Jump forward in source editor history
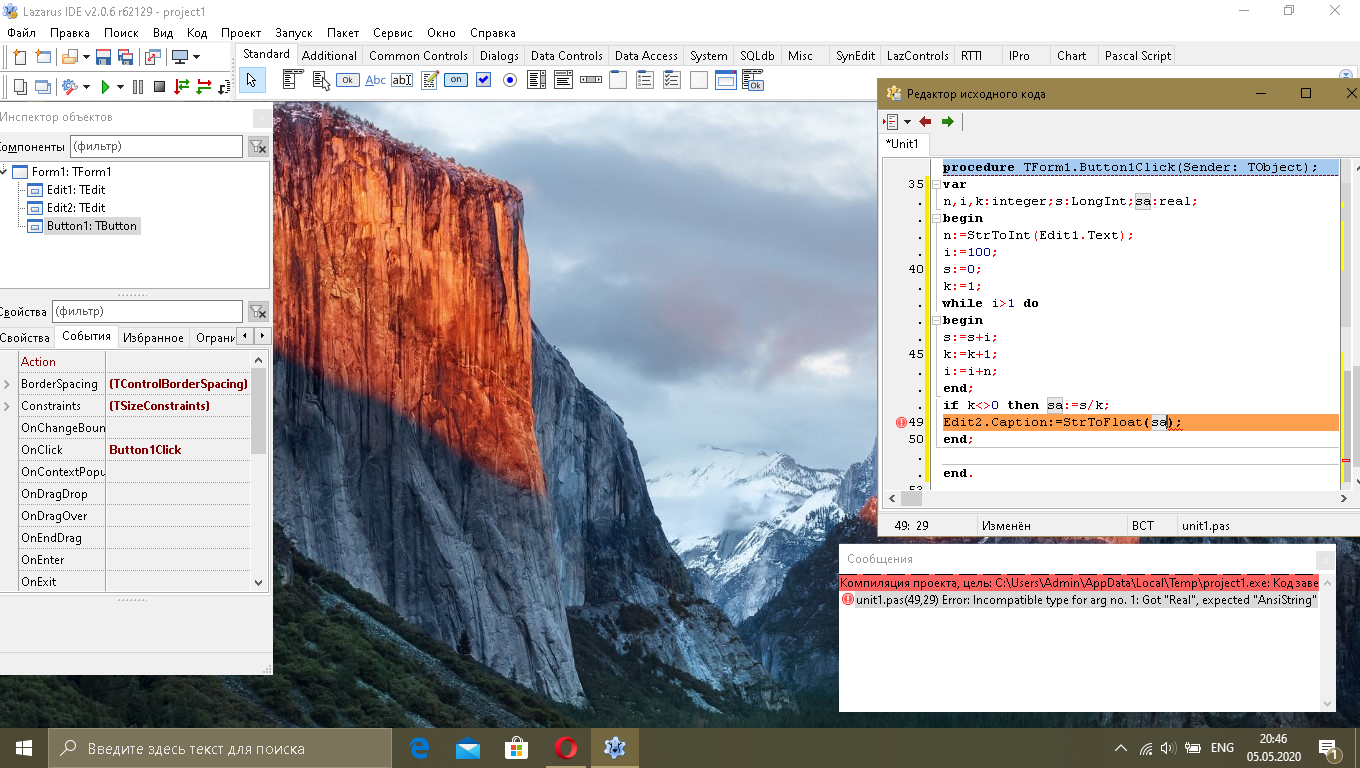 pyautogui.click(x=948, y=122)
